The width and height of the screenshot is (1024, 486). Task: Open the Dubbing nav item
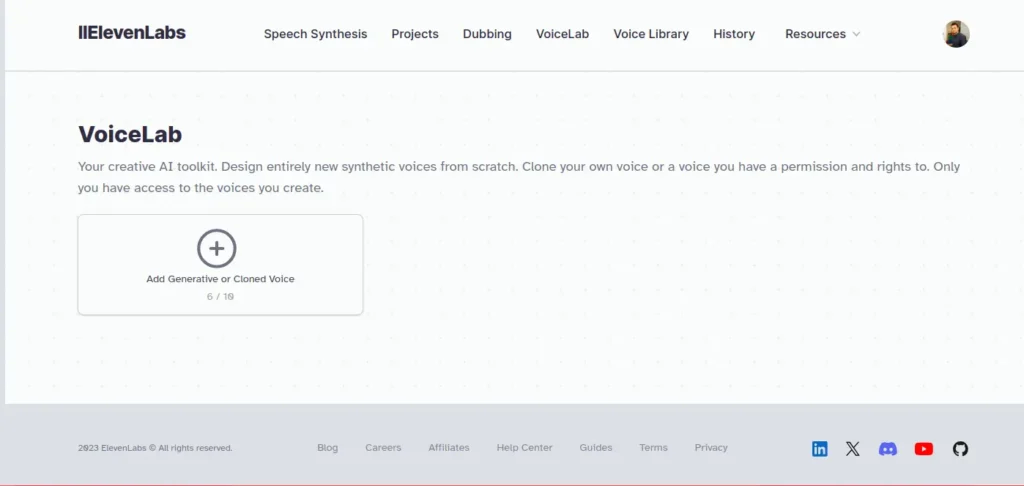(x=487, y=34)
